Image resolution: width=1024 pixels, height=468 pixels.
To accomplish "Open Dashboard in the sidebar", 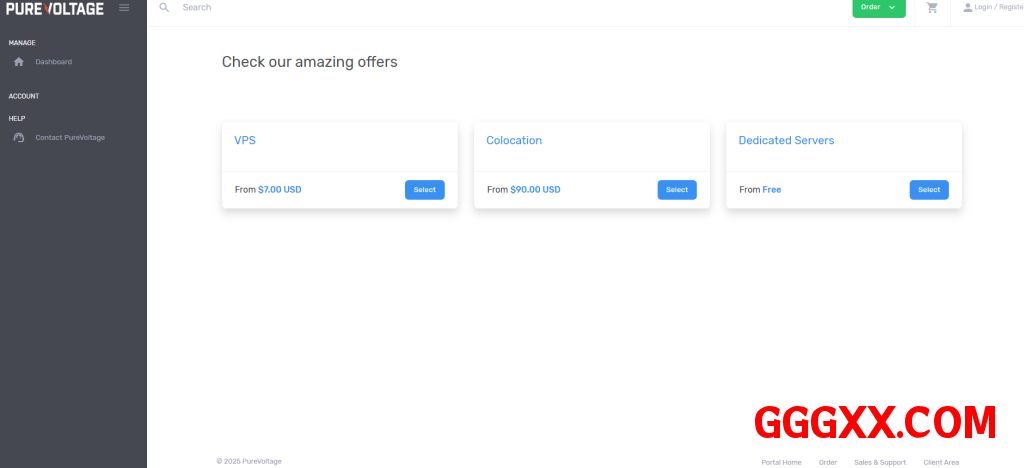I will pyautogui.click(x=54, y=62).
